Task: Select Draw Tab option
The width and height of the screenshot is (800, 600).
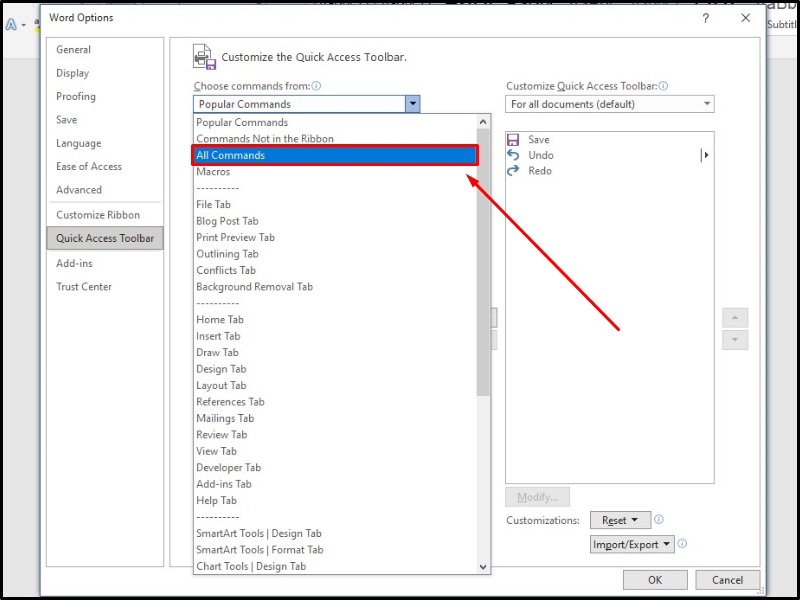Action: click(335, 353)
